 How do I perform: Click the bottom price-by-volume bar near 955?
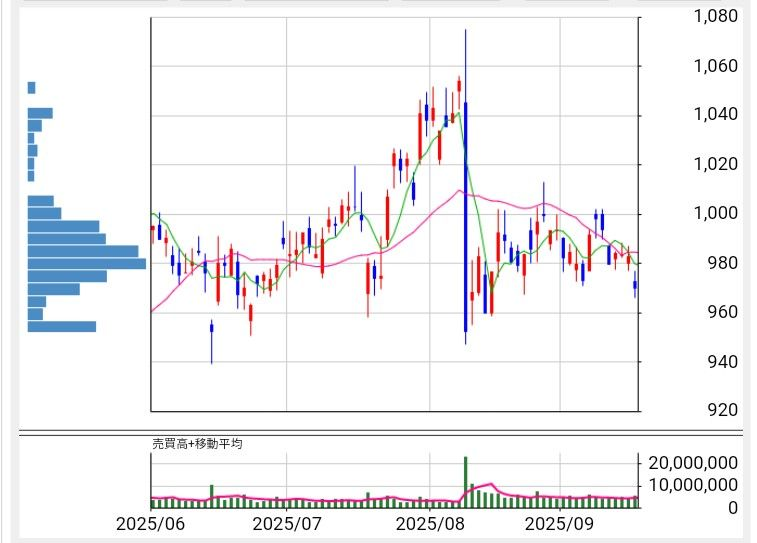pyautogui.click(x=62, y=327)
